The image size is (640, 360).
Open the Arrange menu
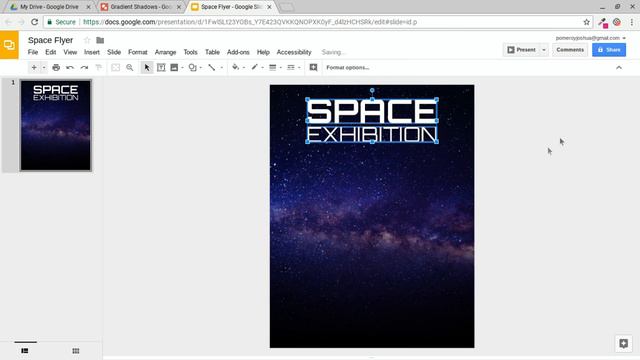click(165, 52)
